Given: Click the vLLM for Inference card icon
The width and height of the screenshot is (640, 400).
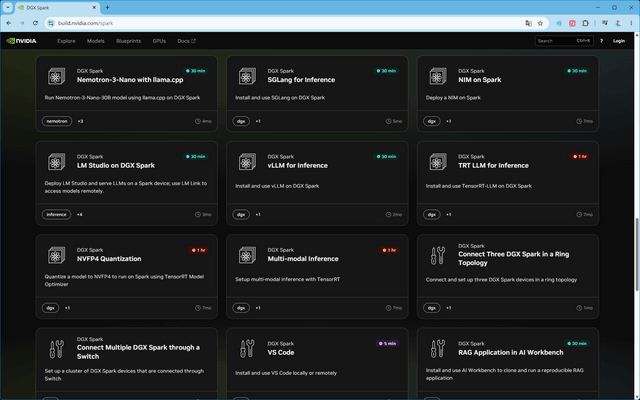Looking at the screenshot, I should point(247,162).
